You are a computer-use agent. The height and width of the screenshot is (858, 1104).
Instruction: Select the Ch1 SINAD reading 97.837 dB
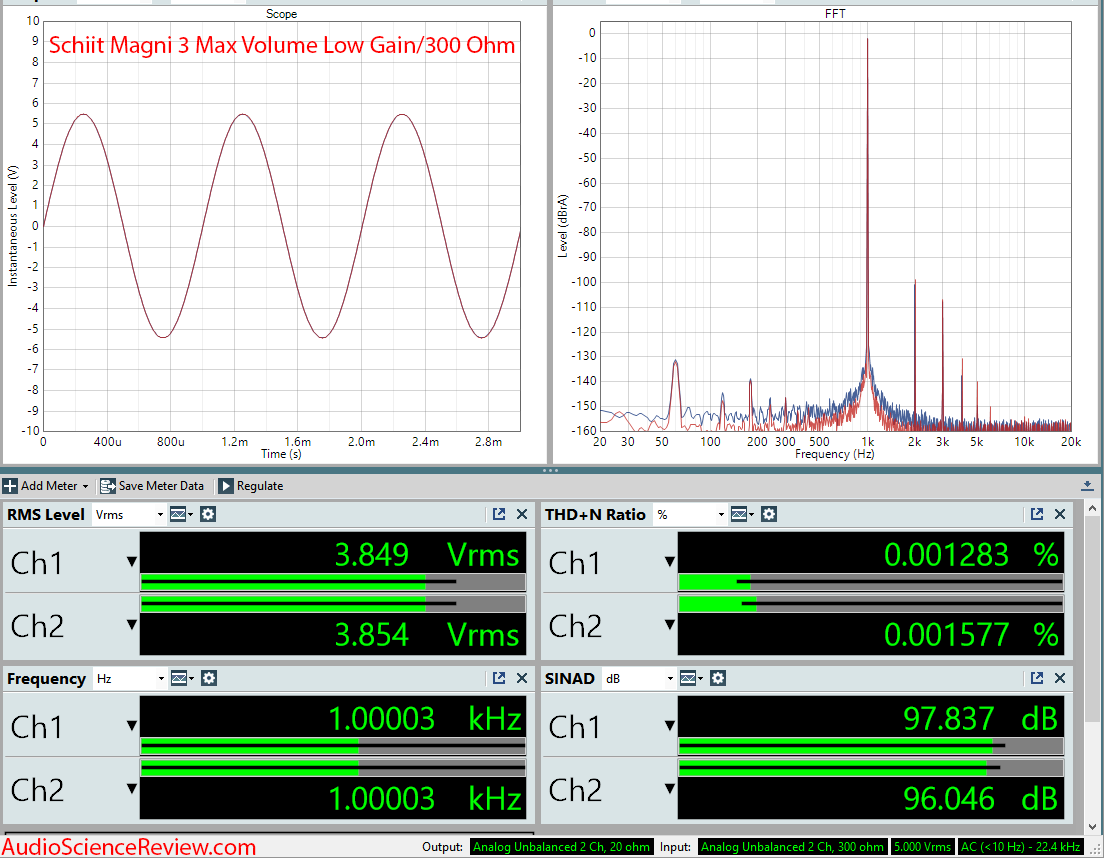point(981,719)
